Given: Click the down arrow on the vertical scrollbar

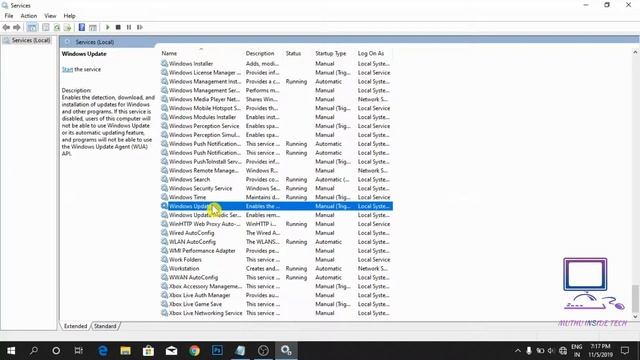Looking at the screenshot, I should tap(635, 317).
